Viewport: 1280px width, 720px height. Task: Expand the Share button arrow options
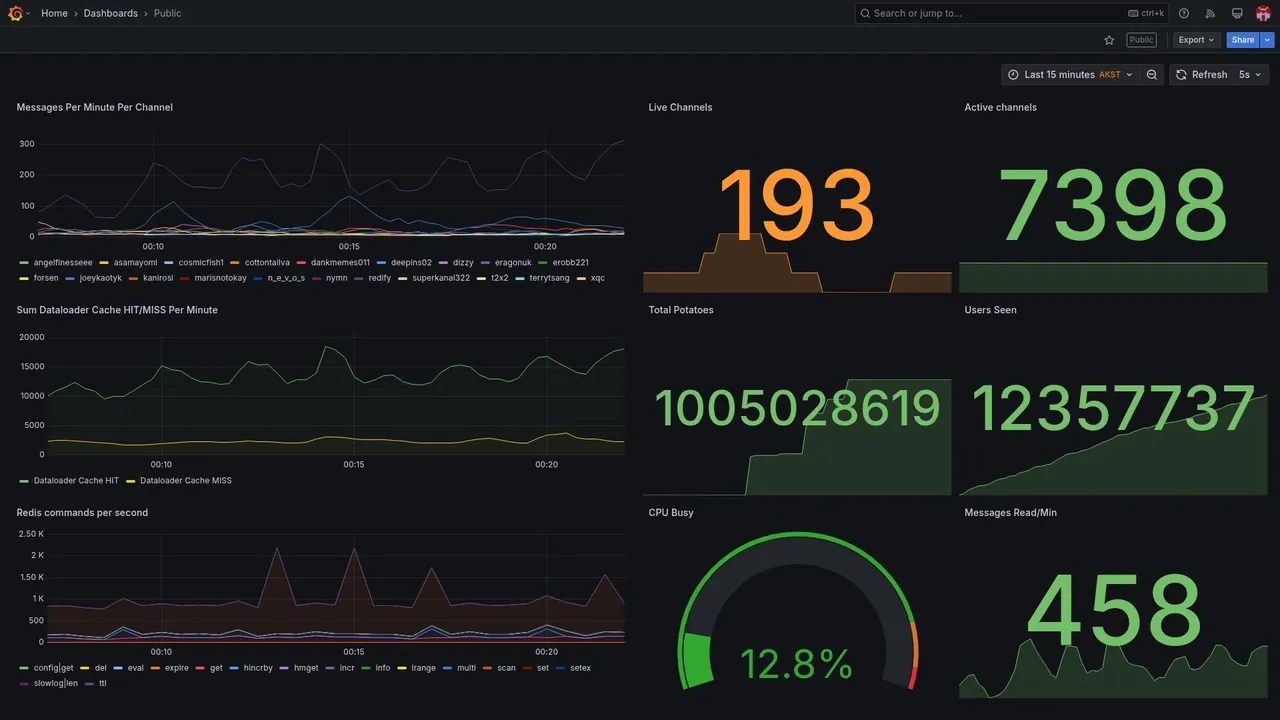point(1268,40)
